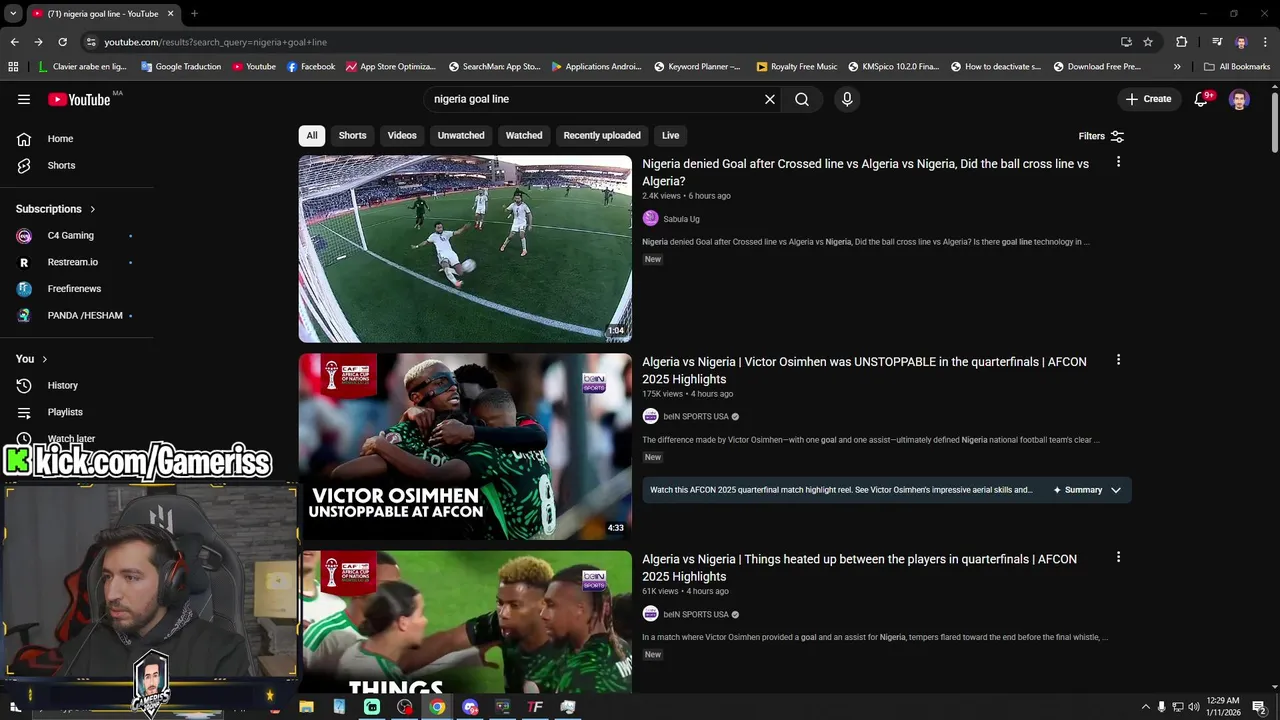Play the goal line video thumbnail
1280x720 pixels.
465,249
